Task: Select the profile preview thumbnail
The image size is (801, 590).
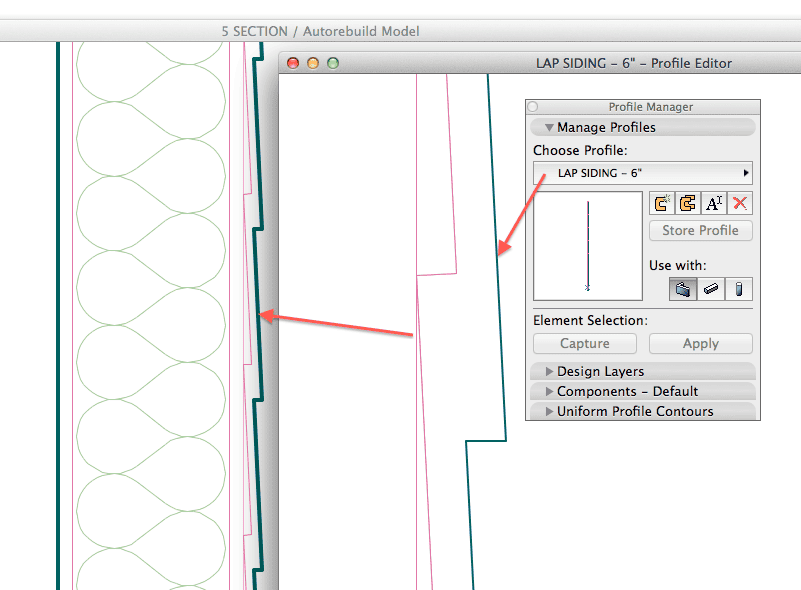Action: click(x=588, y=245)
